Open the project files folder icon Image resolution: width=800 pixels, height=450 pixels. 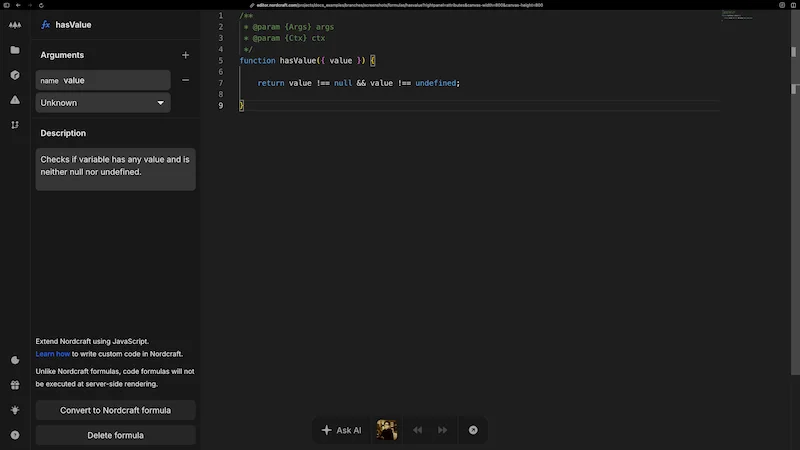(x=15, y=50)
